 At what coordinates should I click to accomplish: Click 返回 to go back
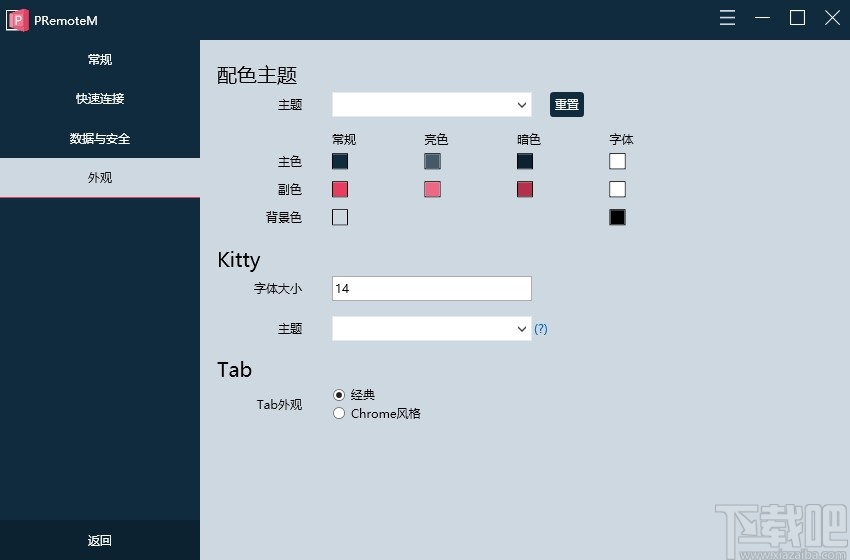coord(100,540)
